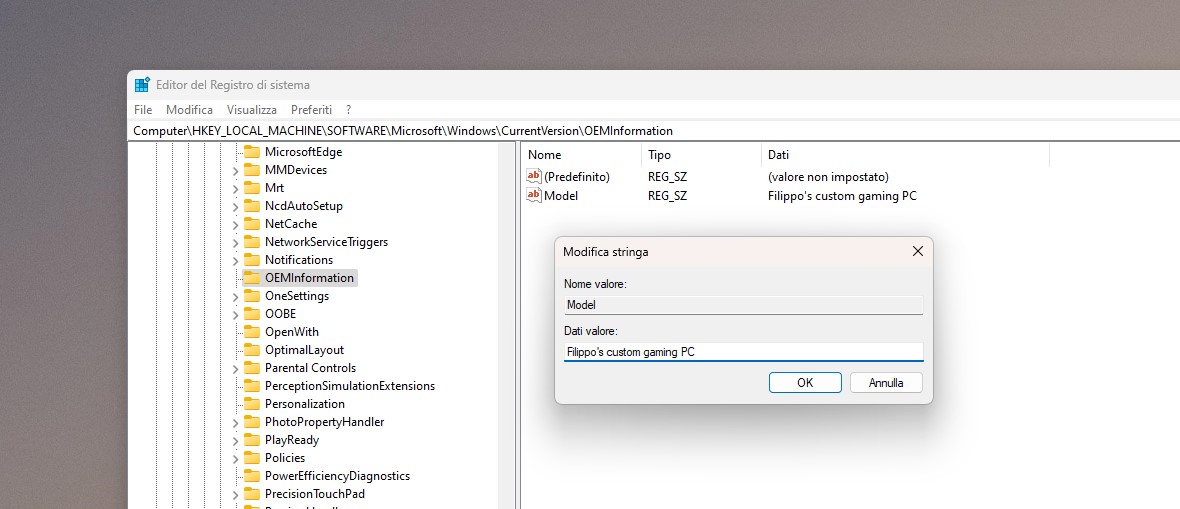Click the Mrt folder icon
1180x509 pixels.
pyautogui.click(x=251, y=188)
